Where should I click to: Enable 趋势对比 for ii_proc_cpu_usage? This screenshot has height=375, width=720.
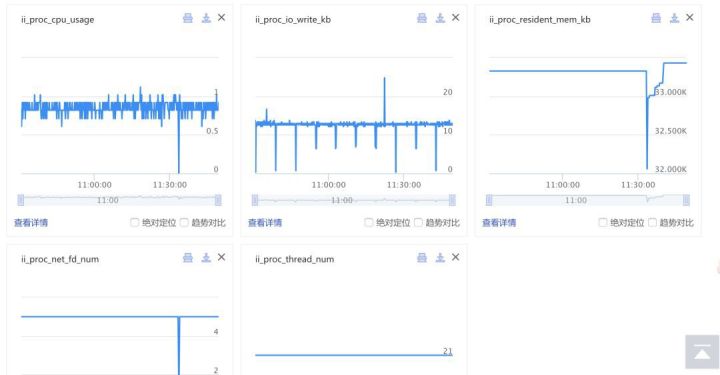click(184, 223)
